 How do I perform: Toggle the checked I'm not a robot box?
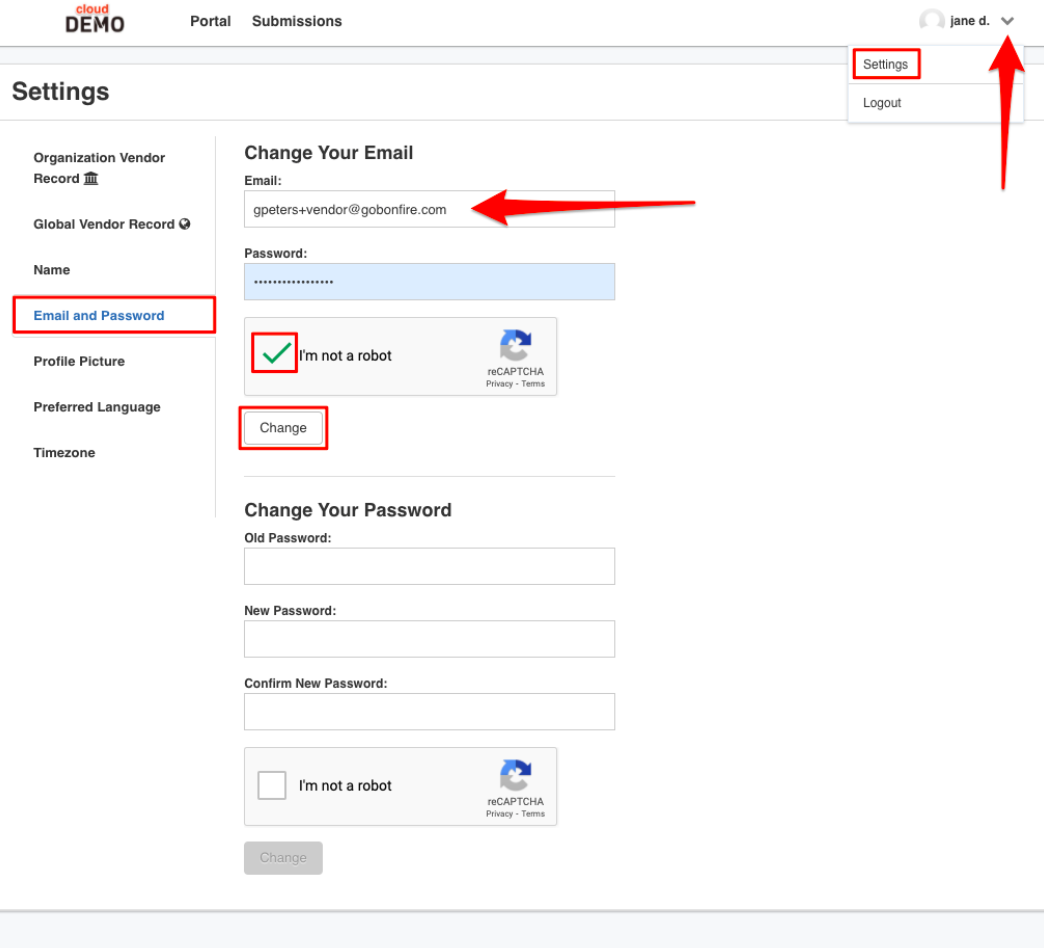(275, 353)
